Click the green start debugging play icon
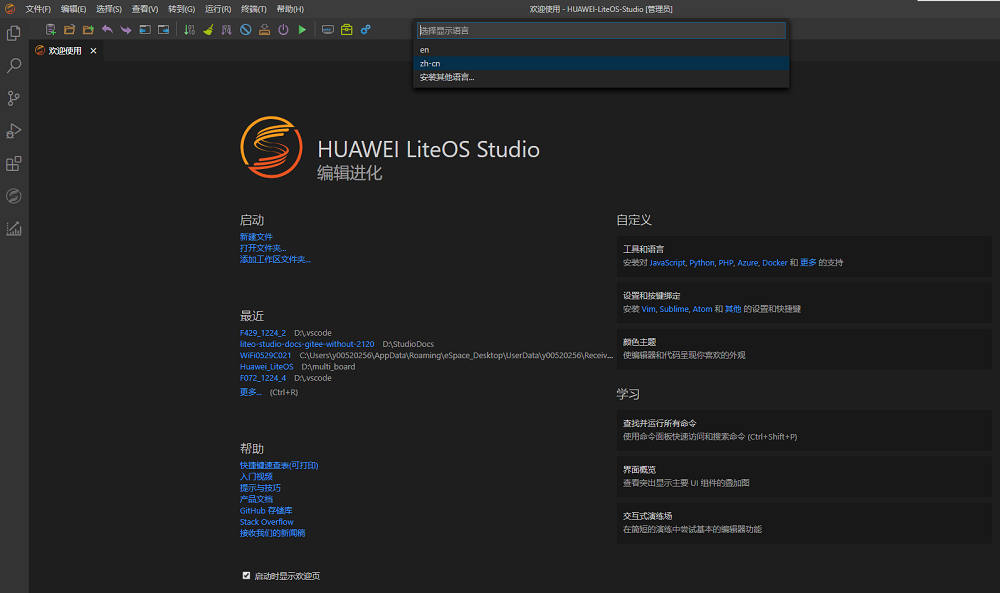Screen dimensions: 1000x593 click(x=302, y=29)
